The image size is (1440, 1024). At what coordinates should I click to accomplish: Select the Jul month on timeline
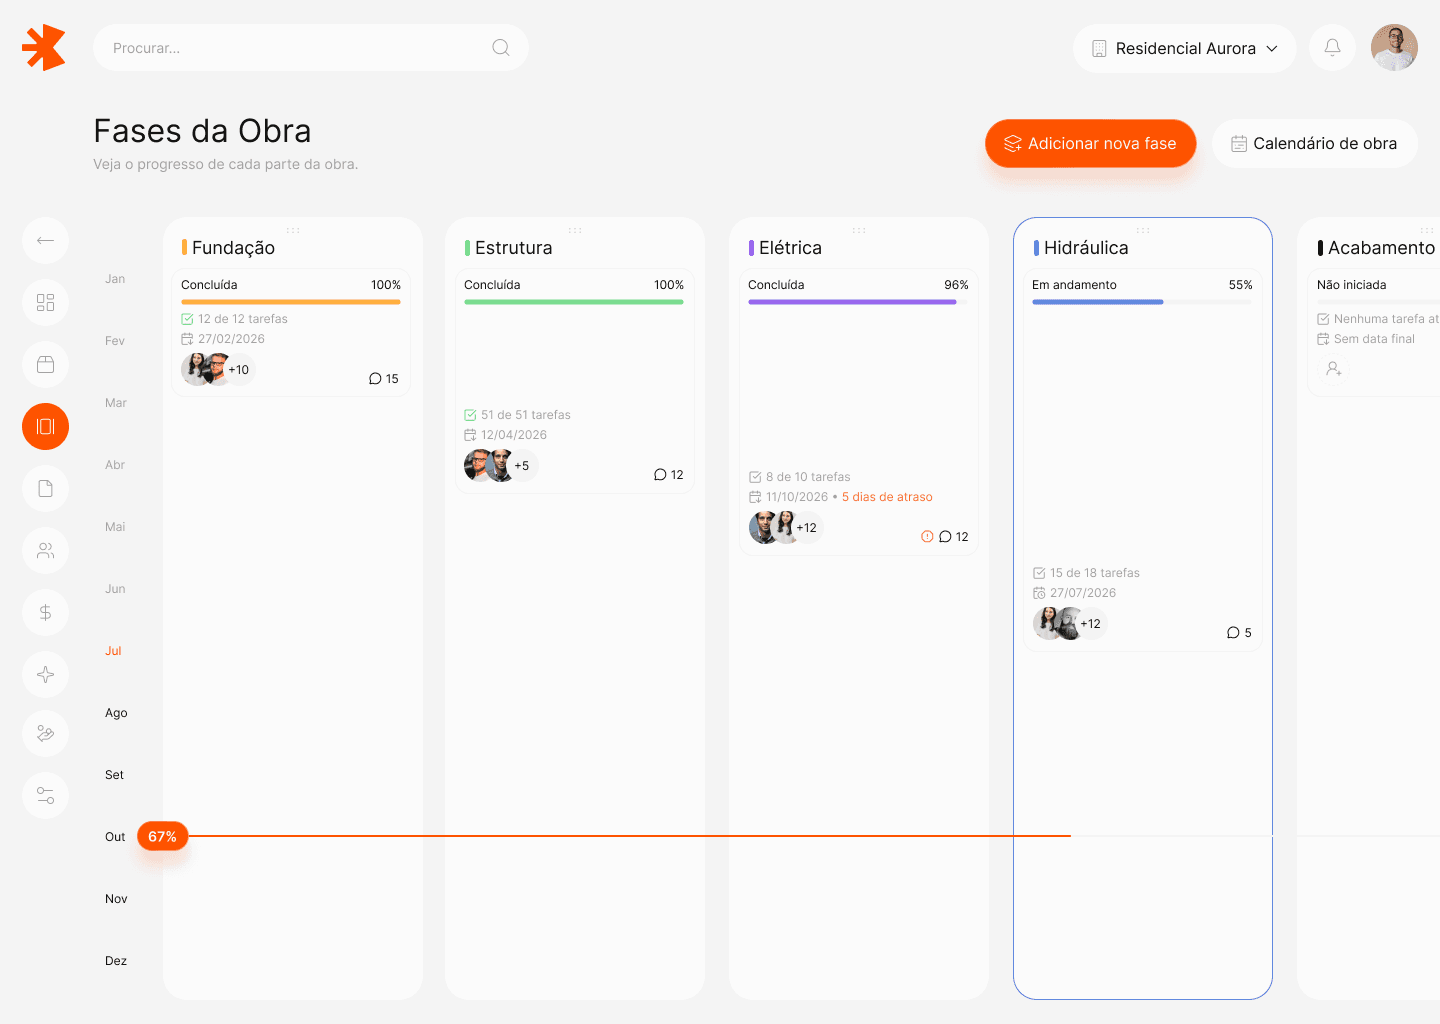(114, 651)
